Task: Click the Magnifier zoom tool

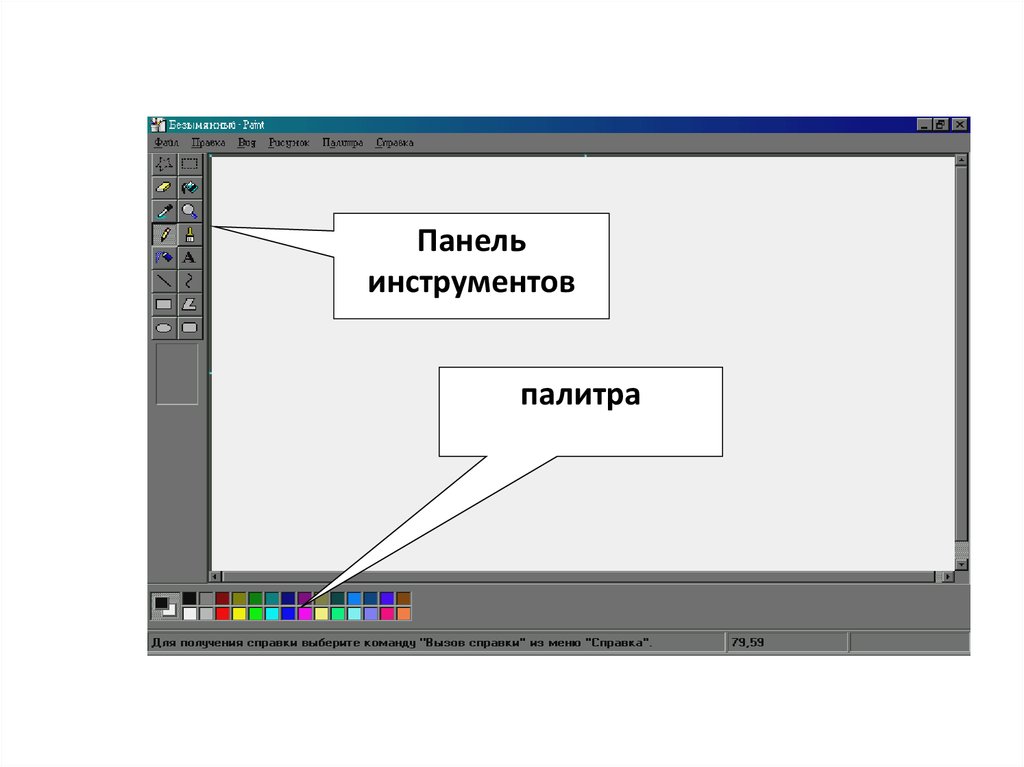Action: point(190,210)
